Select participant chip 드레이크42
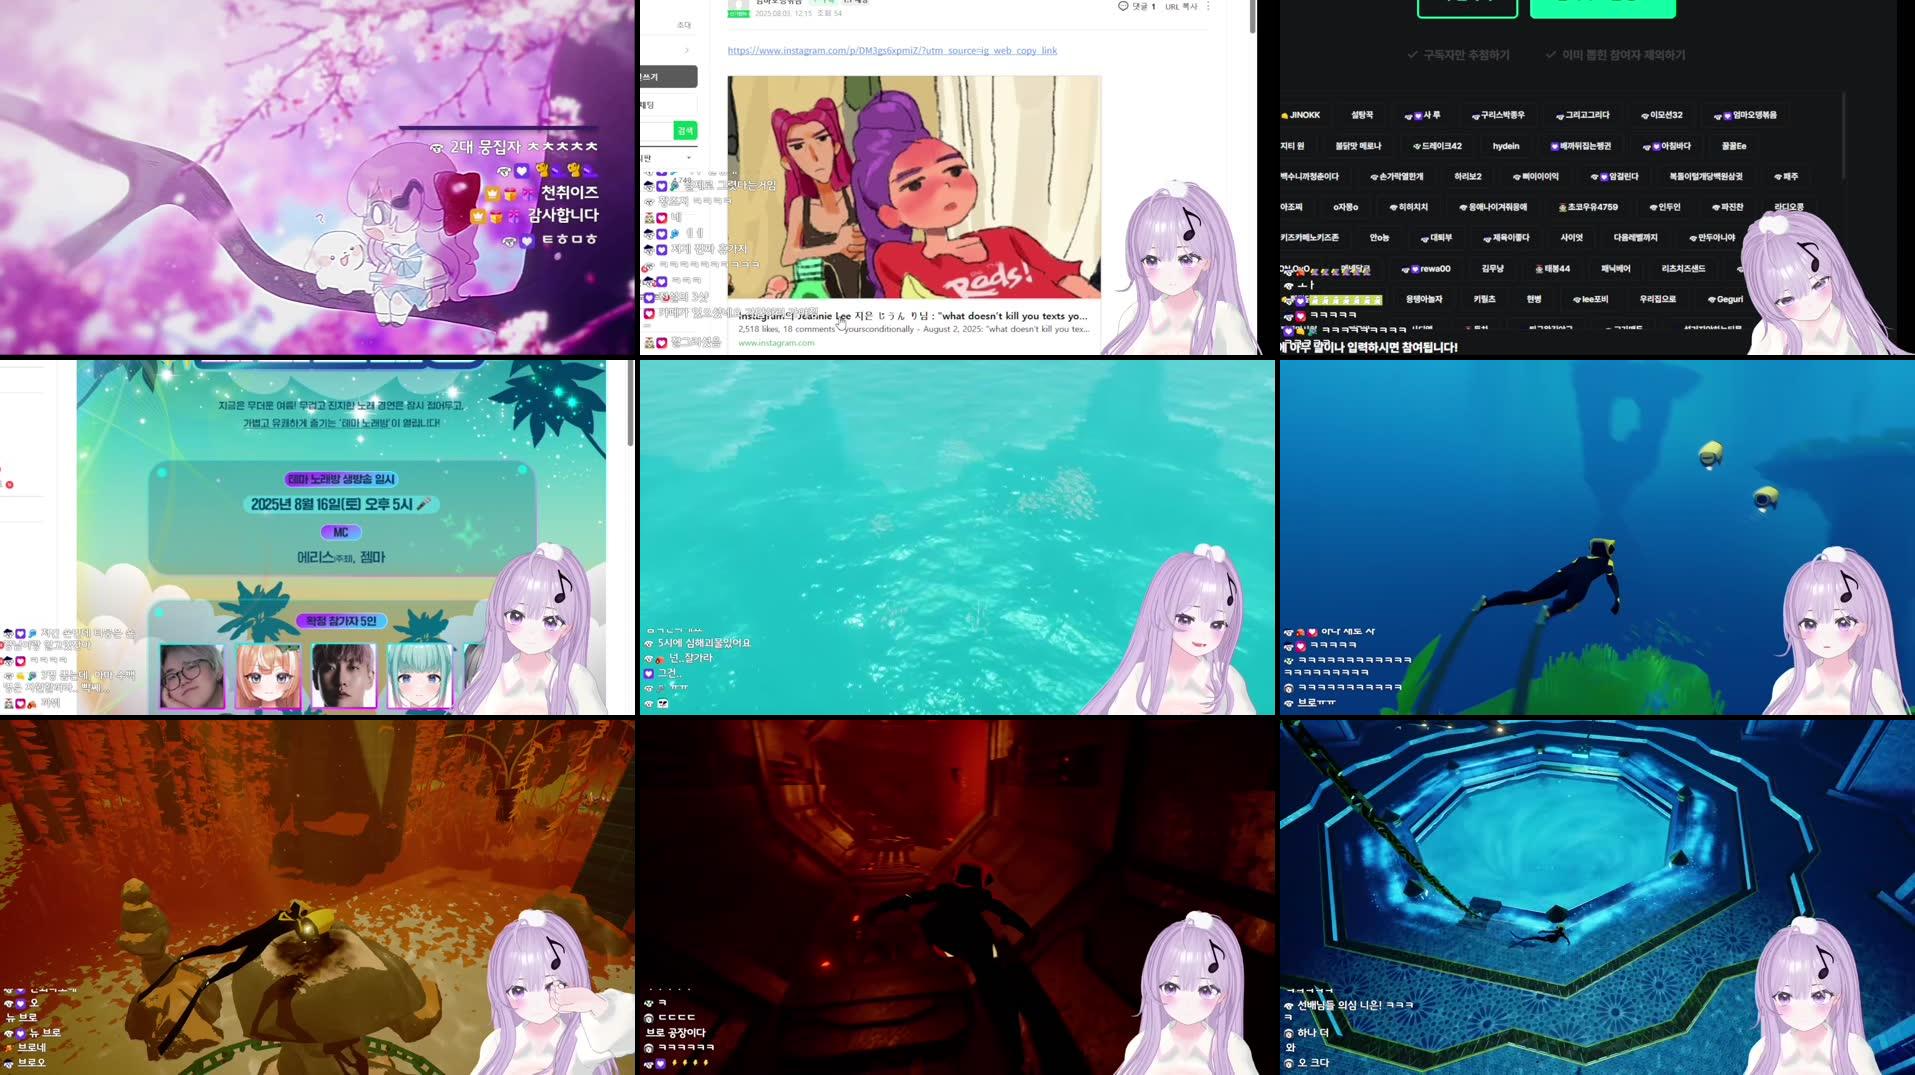This screenshot has width=1915, height=1075. (x=1437, y=146)
